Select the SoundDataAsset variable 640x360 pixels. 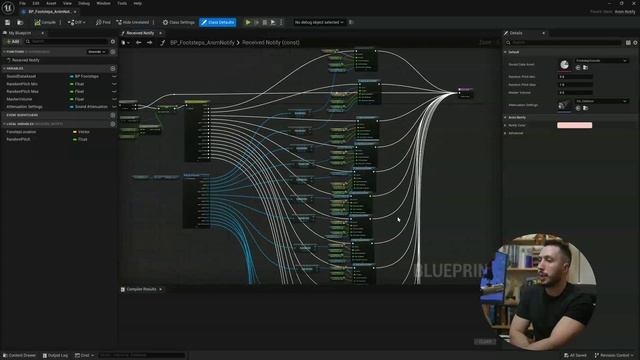(21, 76)
